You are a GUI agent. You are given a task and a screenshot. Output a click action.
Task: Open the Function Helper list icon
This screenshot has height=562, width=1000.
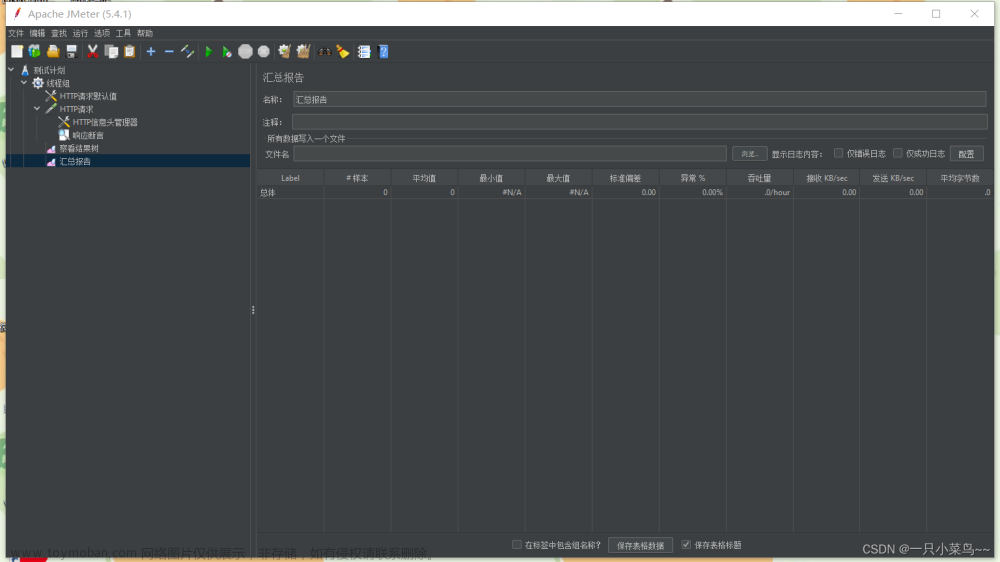point(364,52)
